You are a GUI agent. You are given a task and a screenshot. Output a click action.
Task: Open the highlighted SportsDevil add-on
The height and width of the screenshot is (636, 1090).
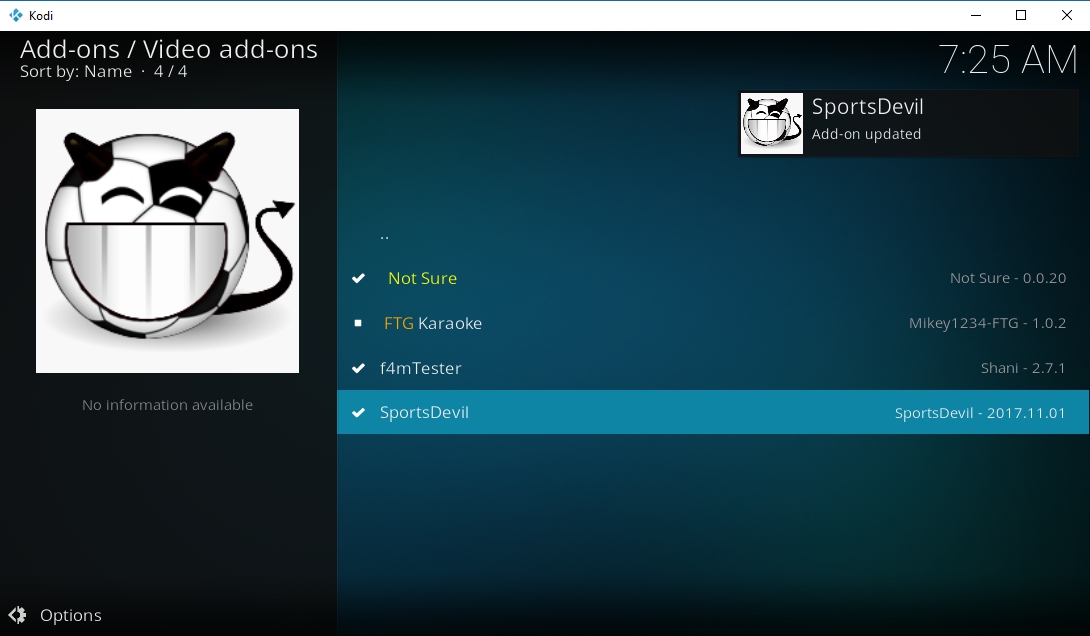713,412
